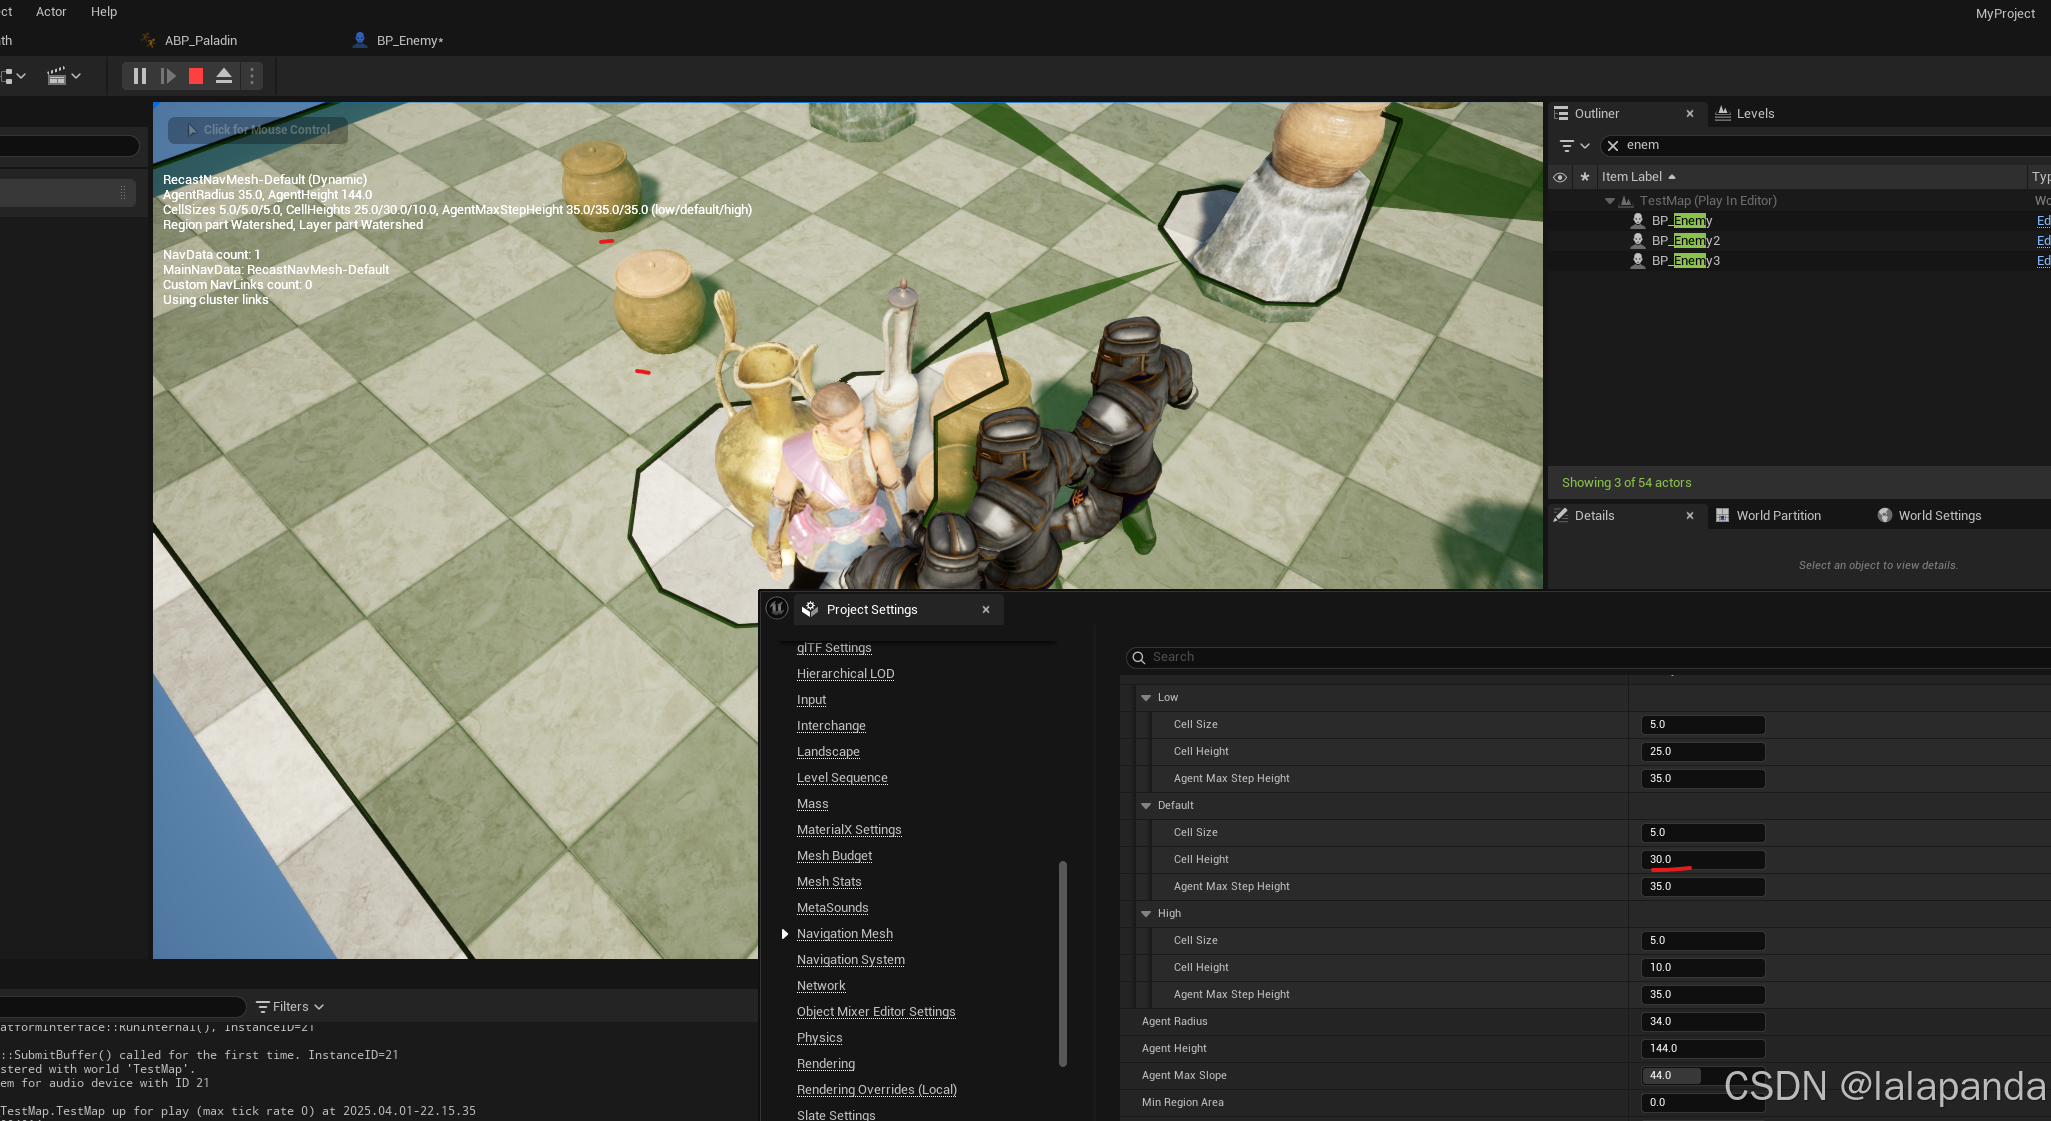The width and height of the screenshot is (2051, 1121).
Task: Toggle the Outliner pinned star column
Action: (x=1584, y=177)
